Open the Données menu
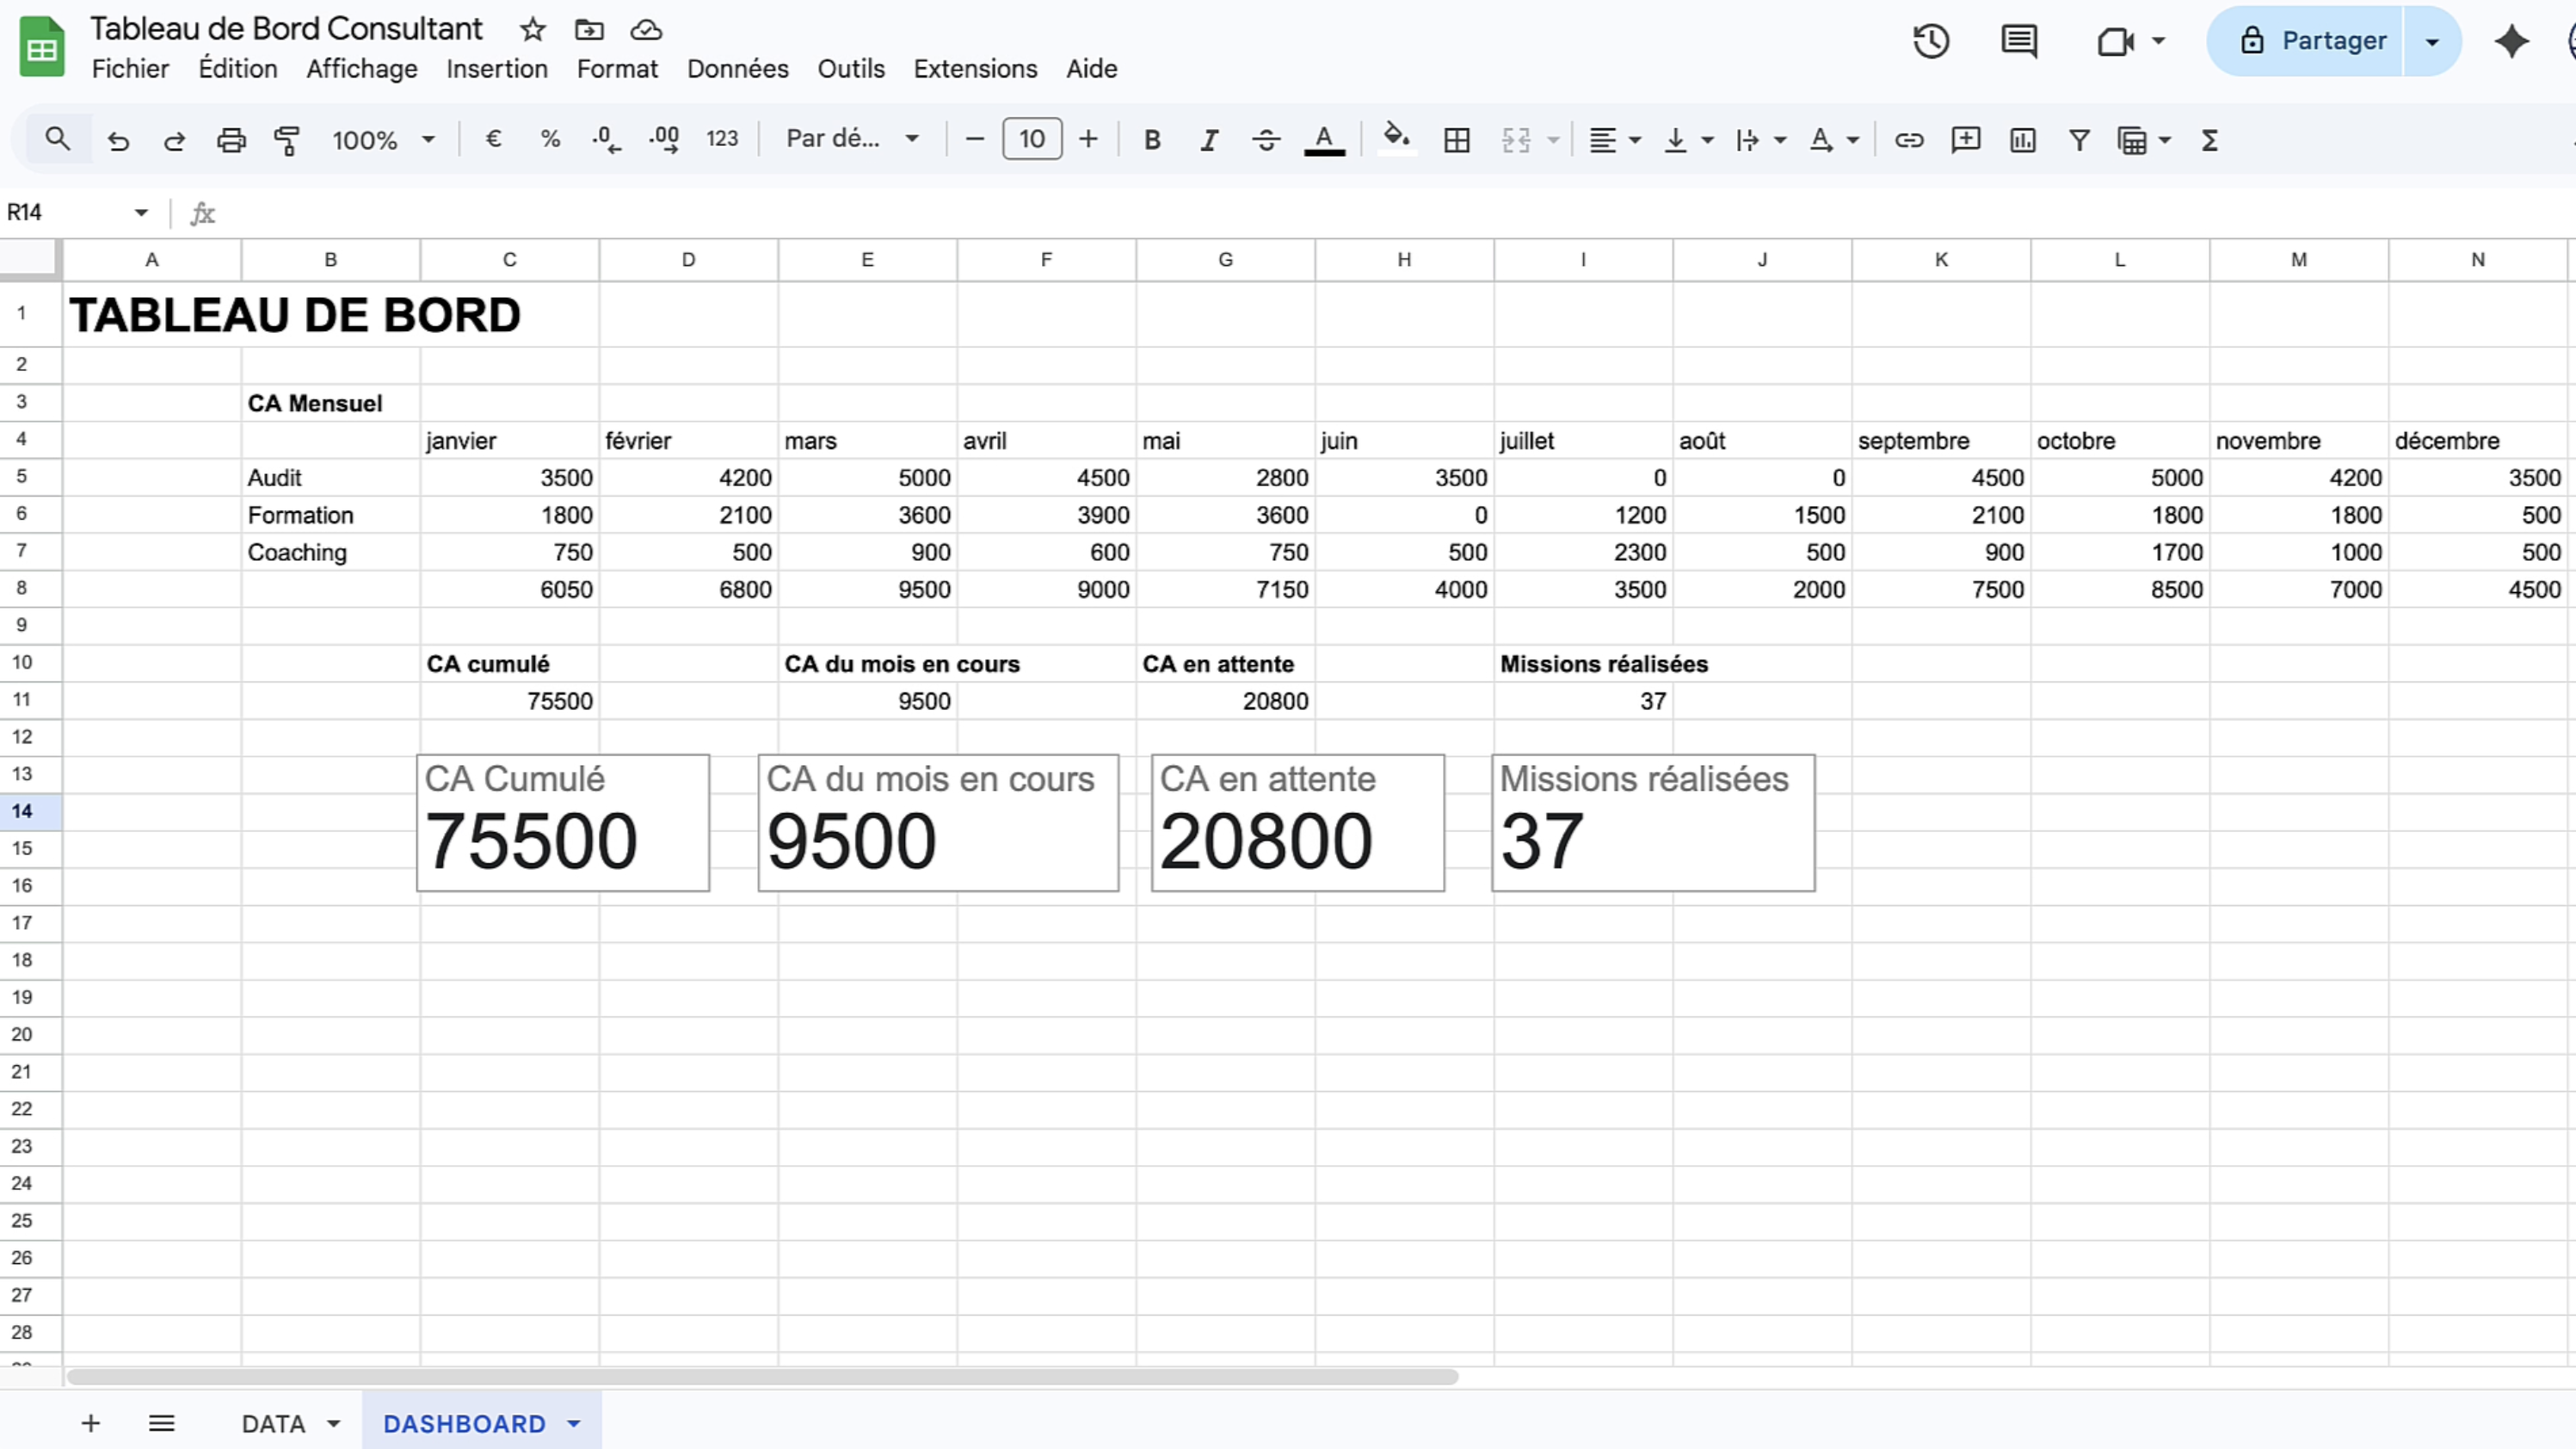 pyautogui.click(x=737, y=69)
